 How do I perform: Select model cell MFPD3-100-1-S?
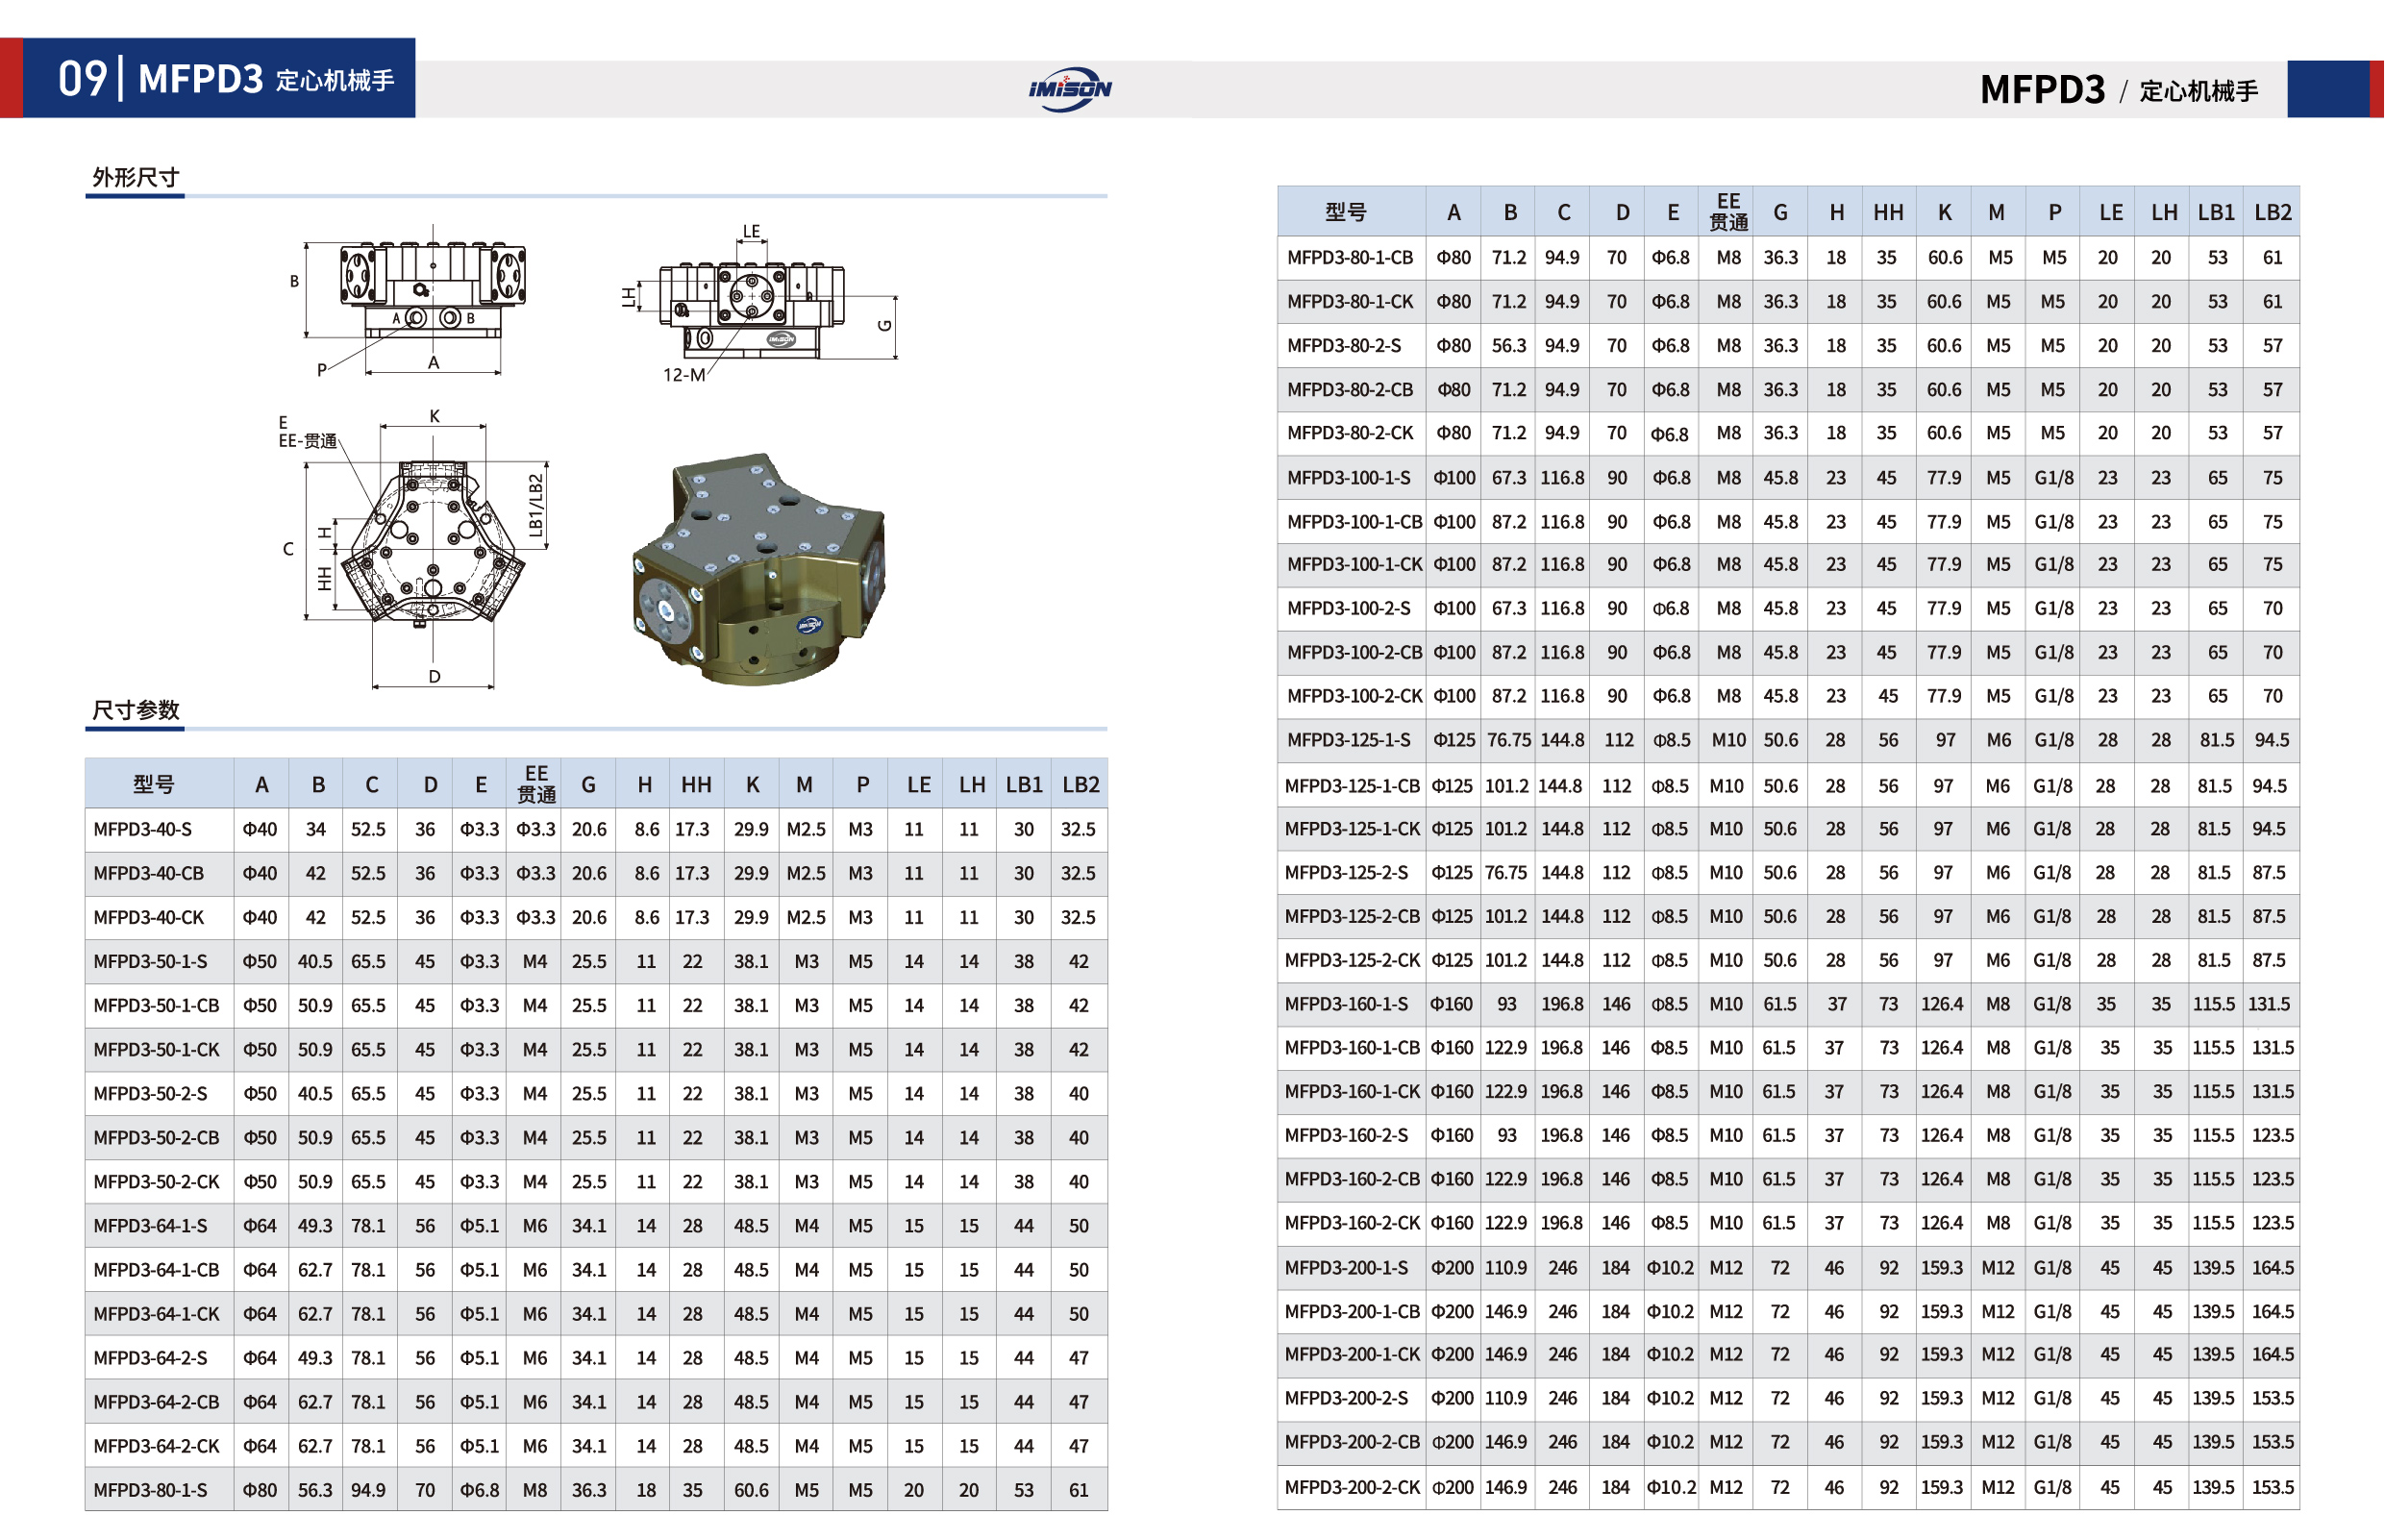pos(1352,477)
